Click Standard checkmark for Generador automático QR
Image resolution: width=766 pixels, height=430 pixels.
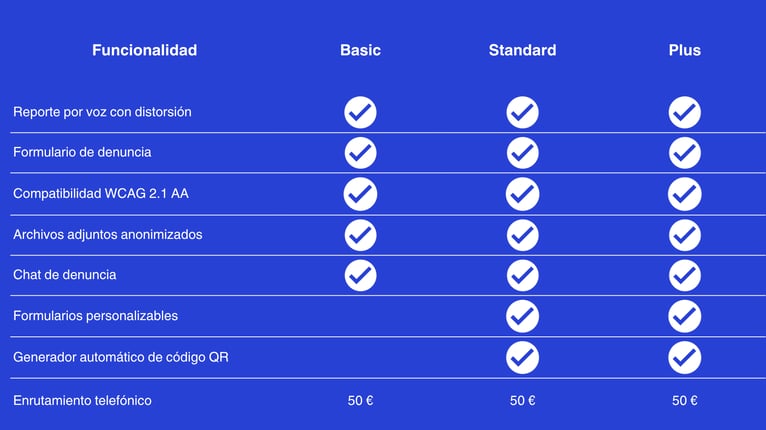(x=522, y=357)
